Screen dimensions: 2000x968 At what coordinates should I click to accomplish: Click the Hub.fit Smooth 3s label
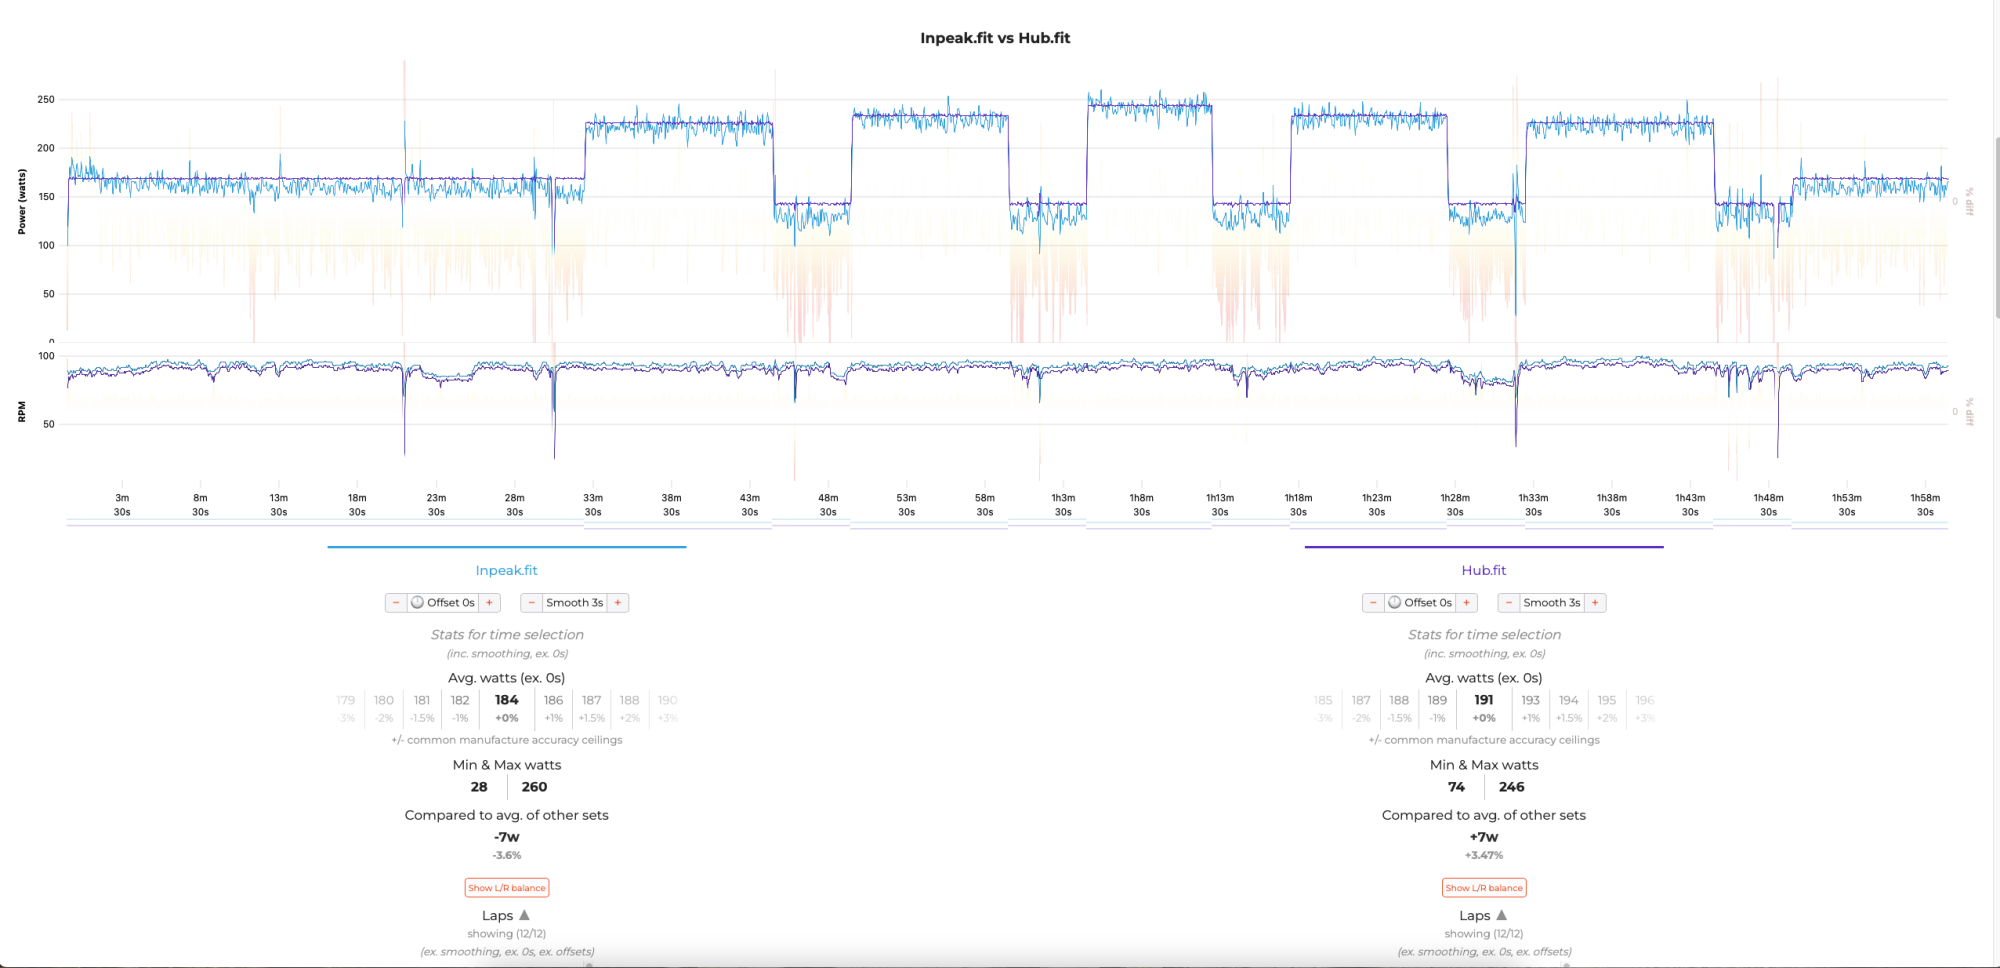(1551, 603)
